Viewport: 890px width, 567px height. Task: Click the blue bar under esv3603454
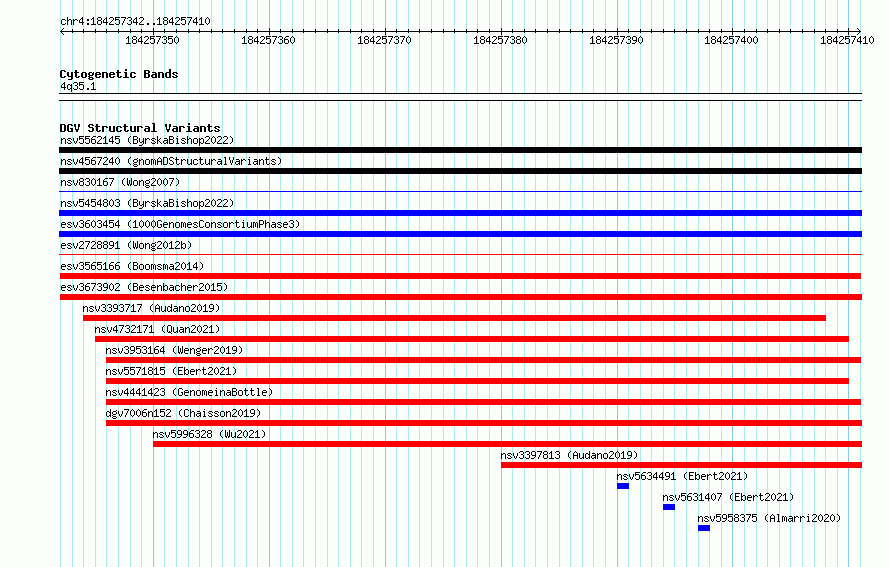(x=460, y=234)
